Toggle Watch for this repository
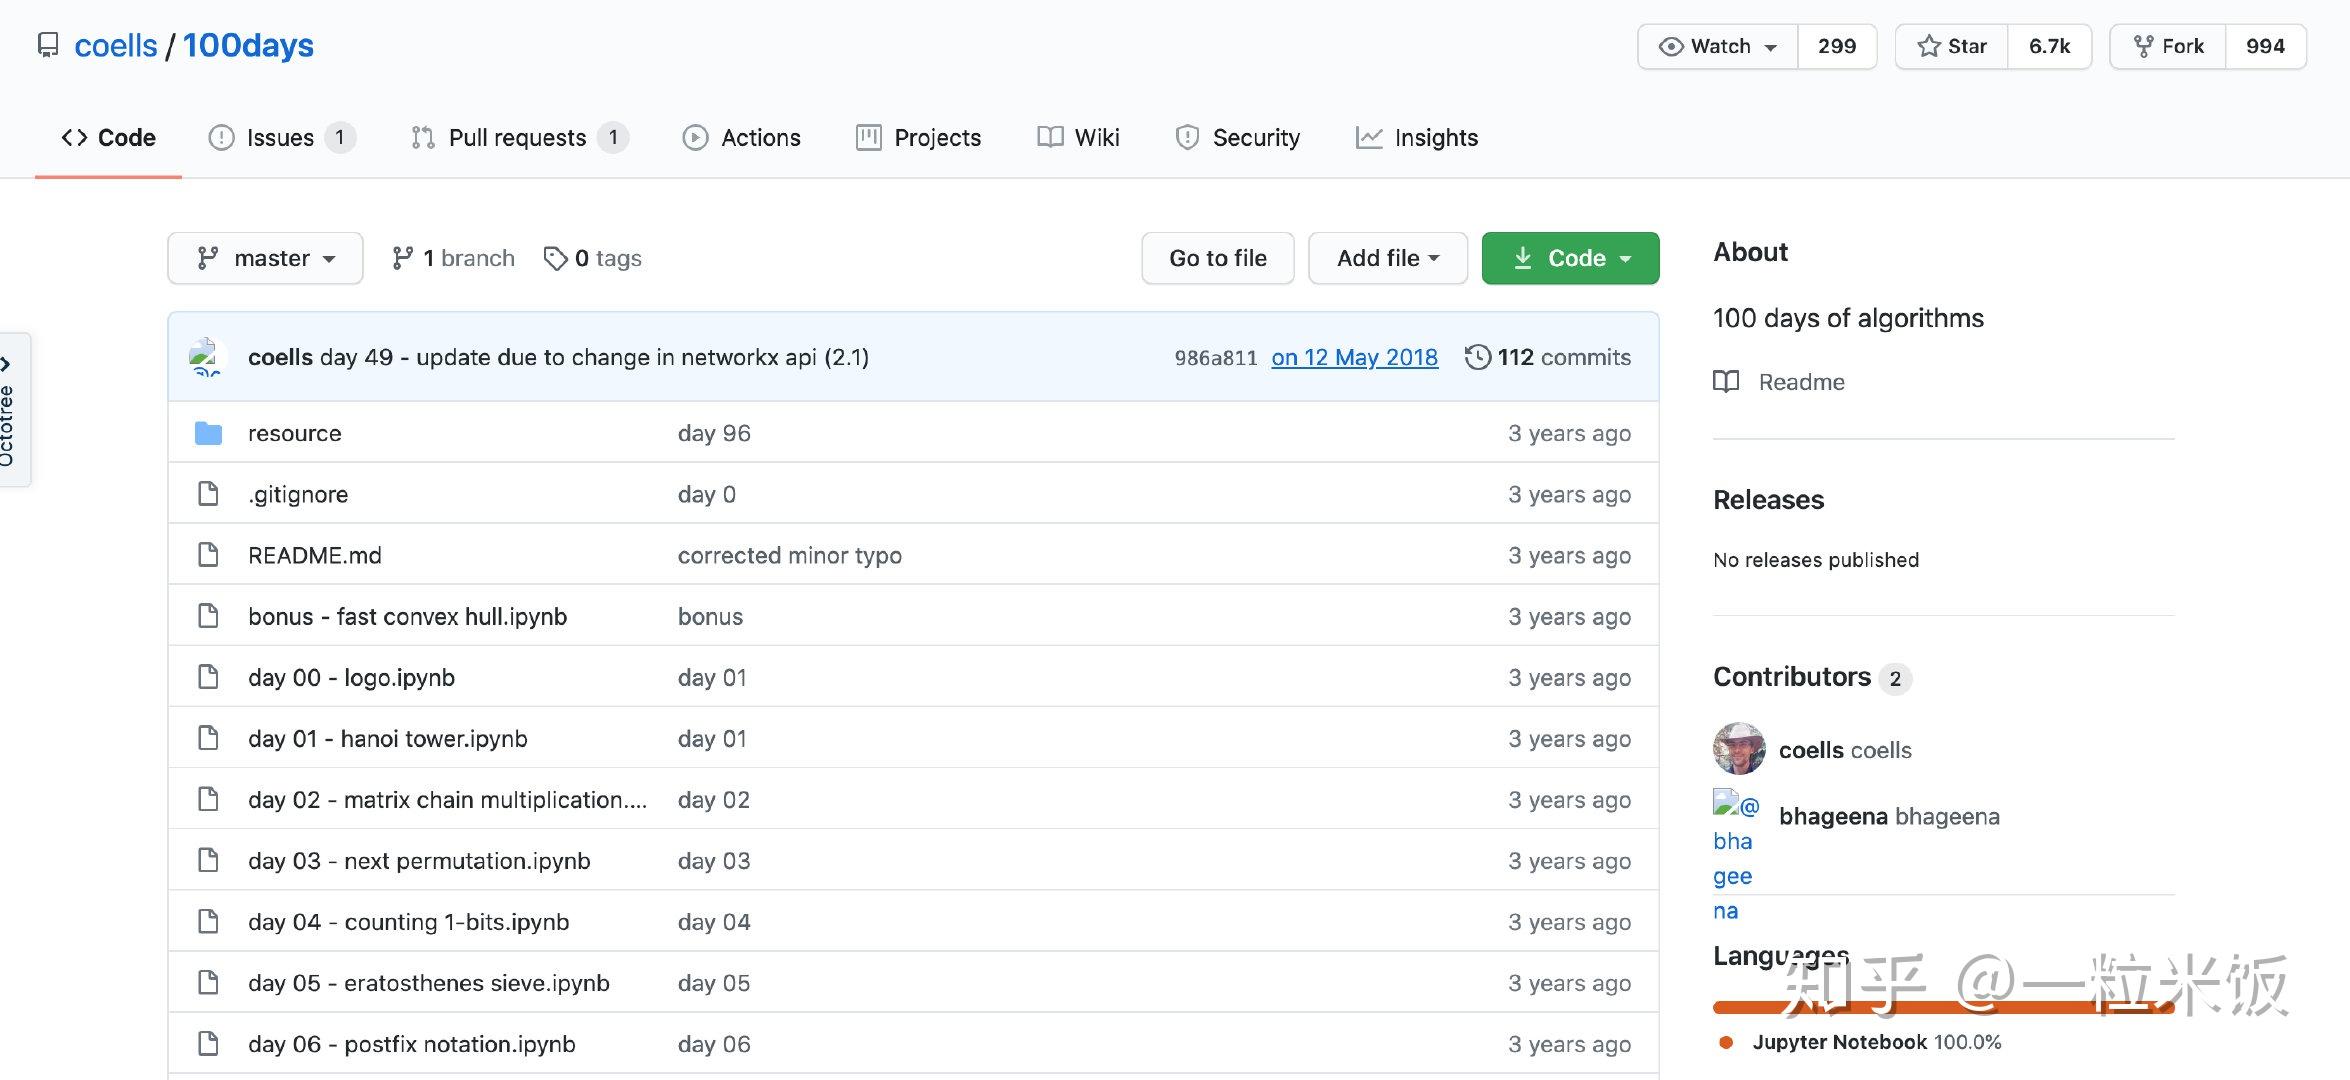 click(1716, 46)
